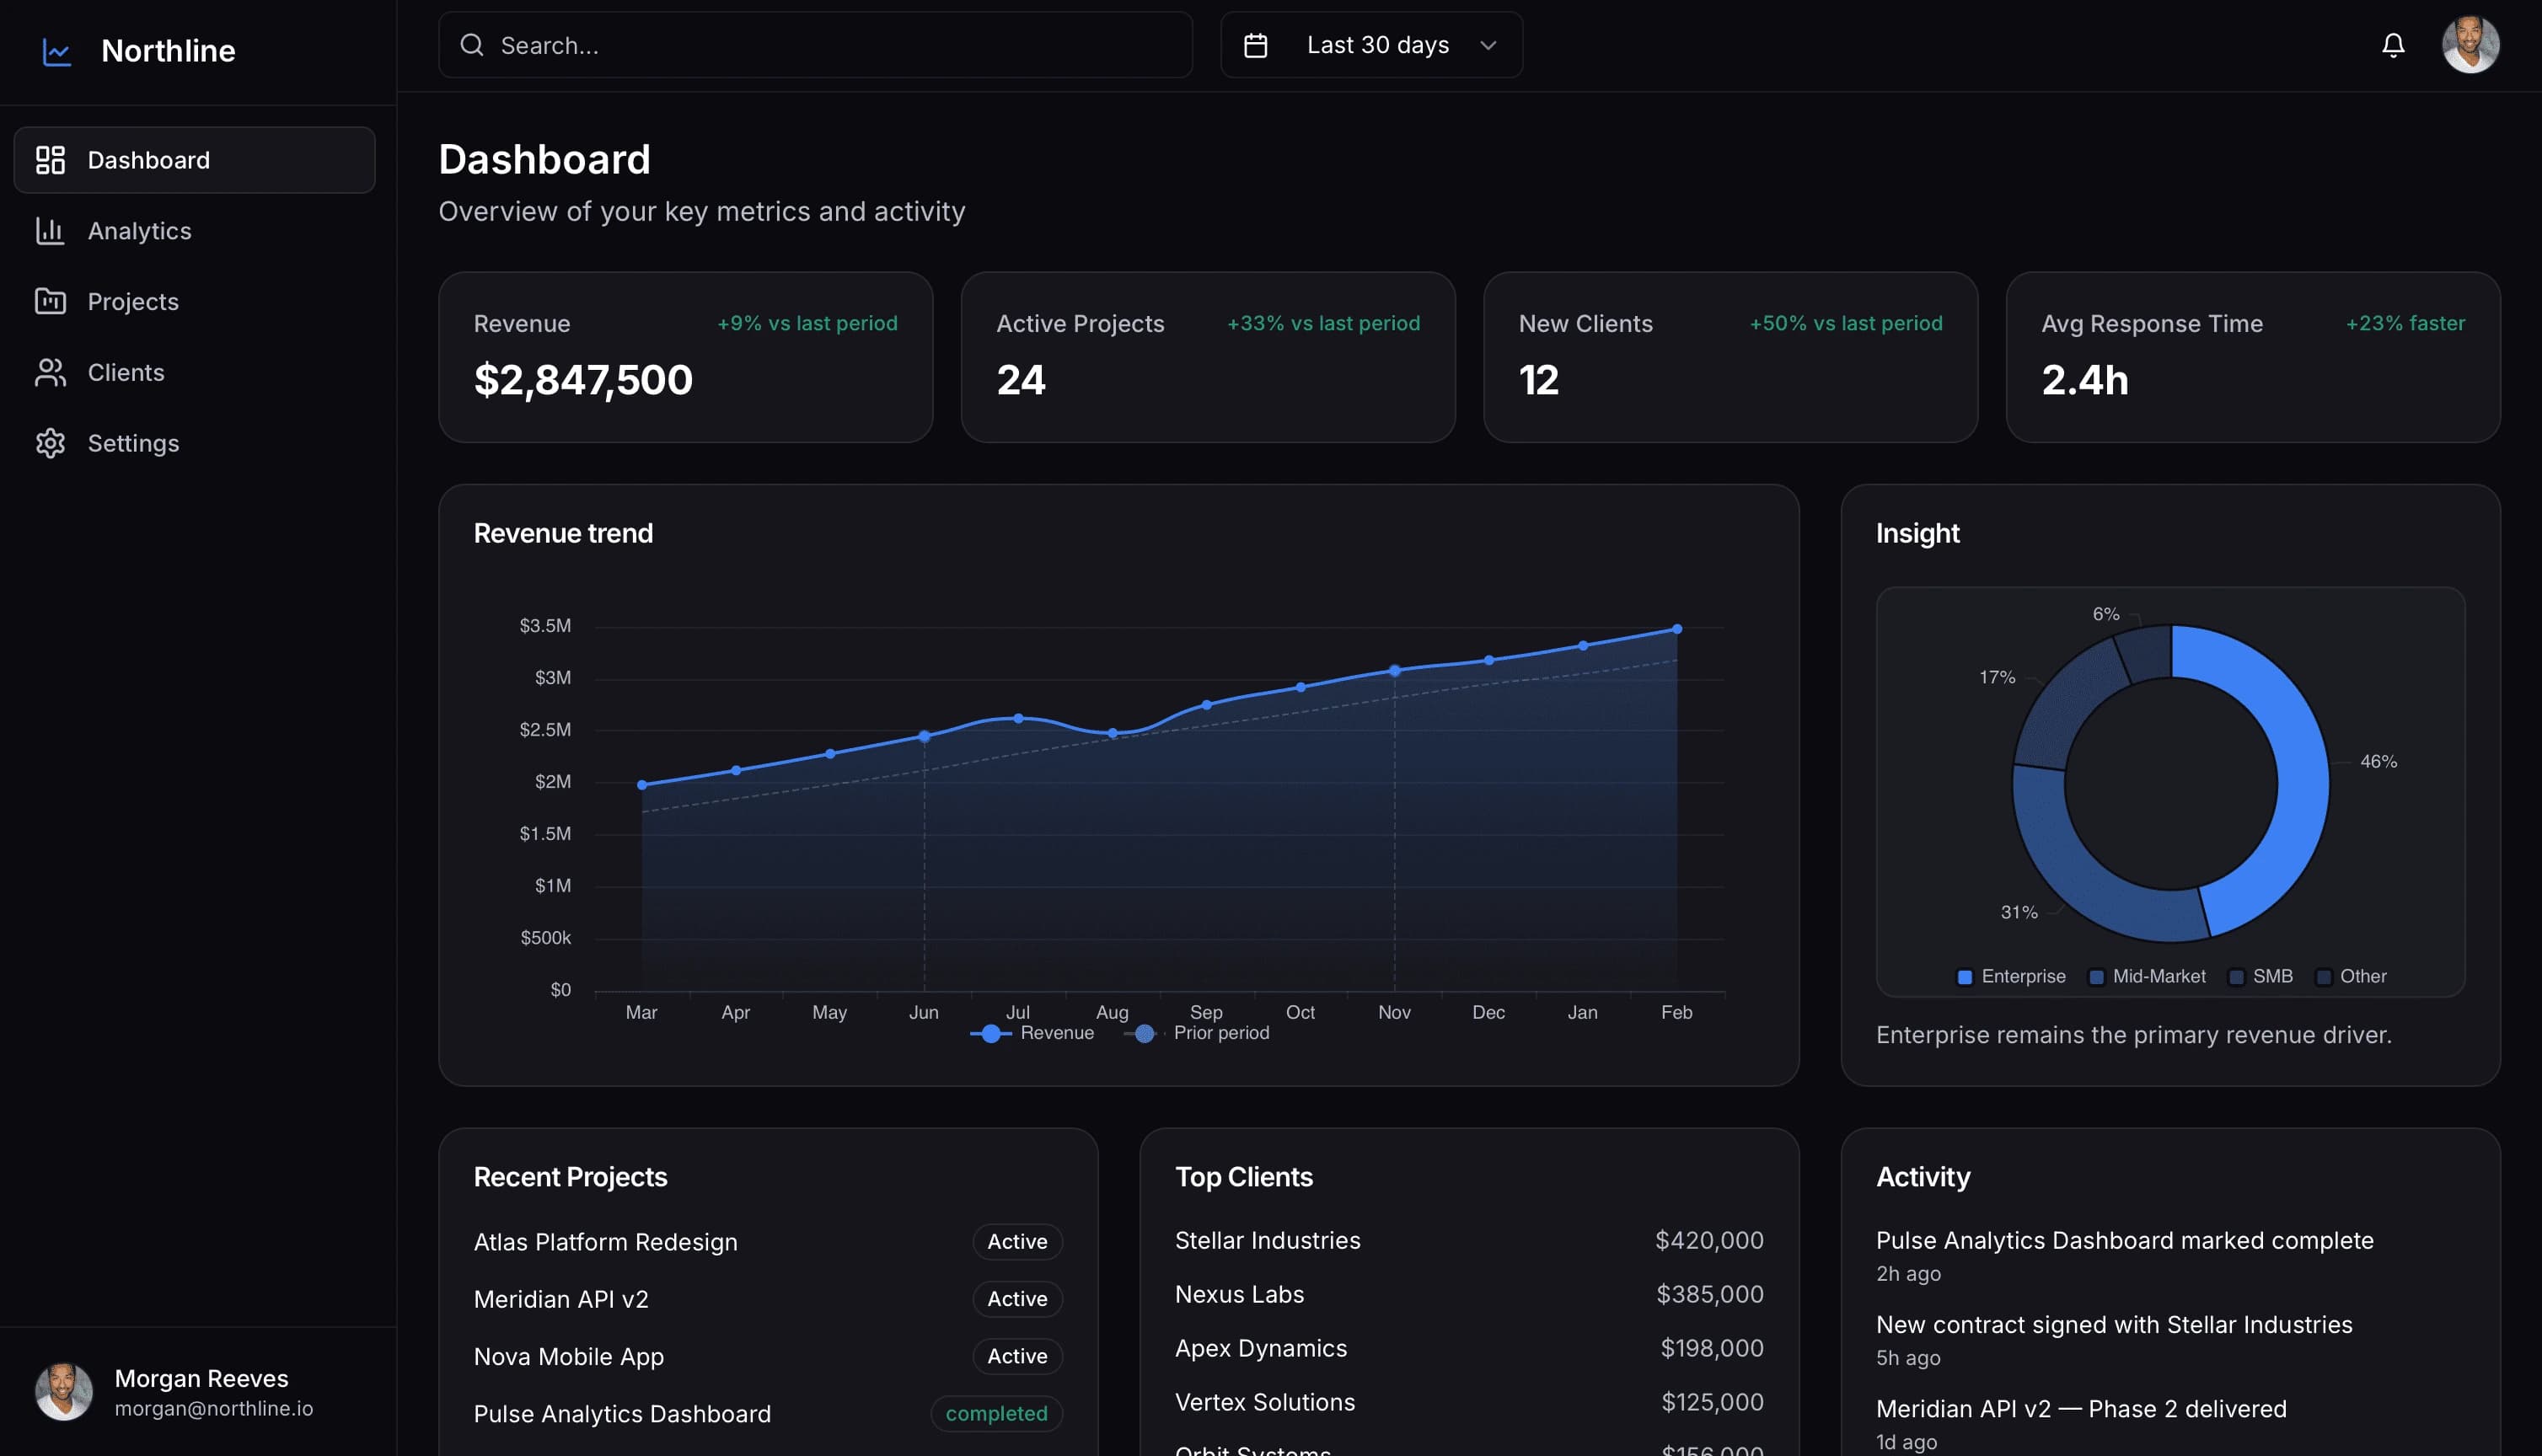Image resolution: width=2542 pixels, height=1456 pixels.
Task: Open Meridian API v2 project row
Action: (768, 1299)
